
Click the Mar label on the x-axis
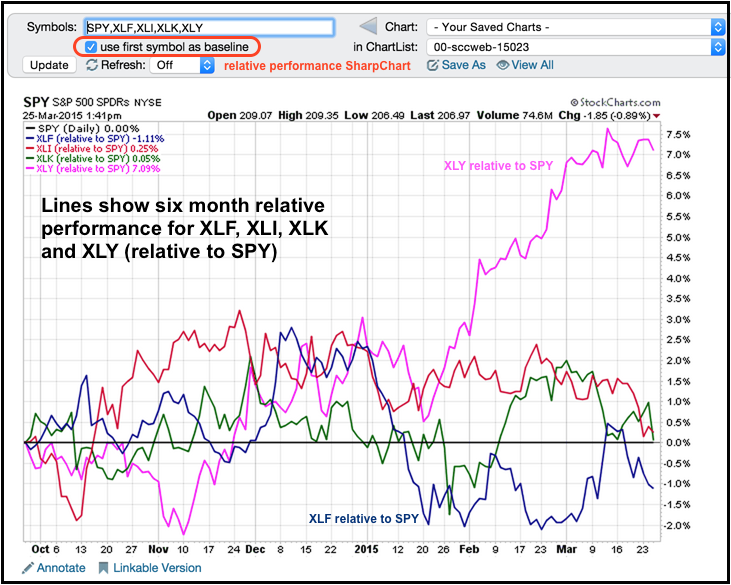click(x=567, y=549)
